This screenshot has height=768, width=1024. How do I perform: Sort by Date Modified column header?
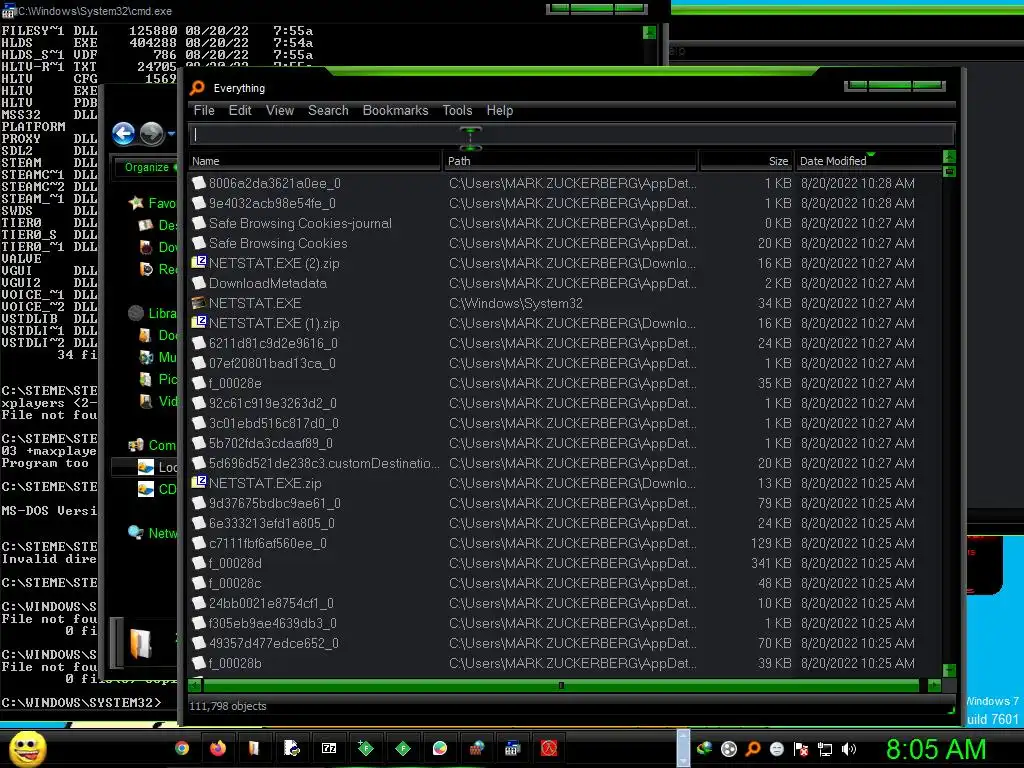coord(869,161)
